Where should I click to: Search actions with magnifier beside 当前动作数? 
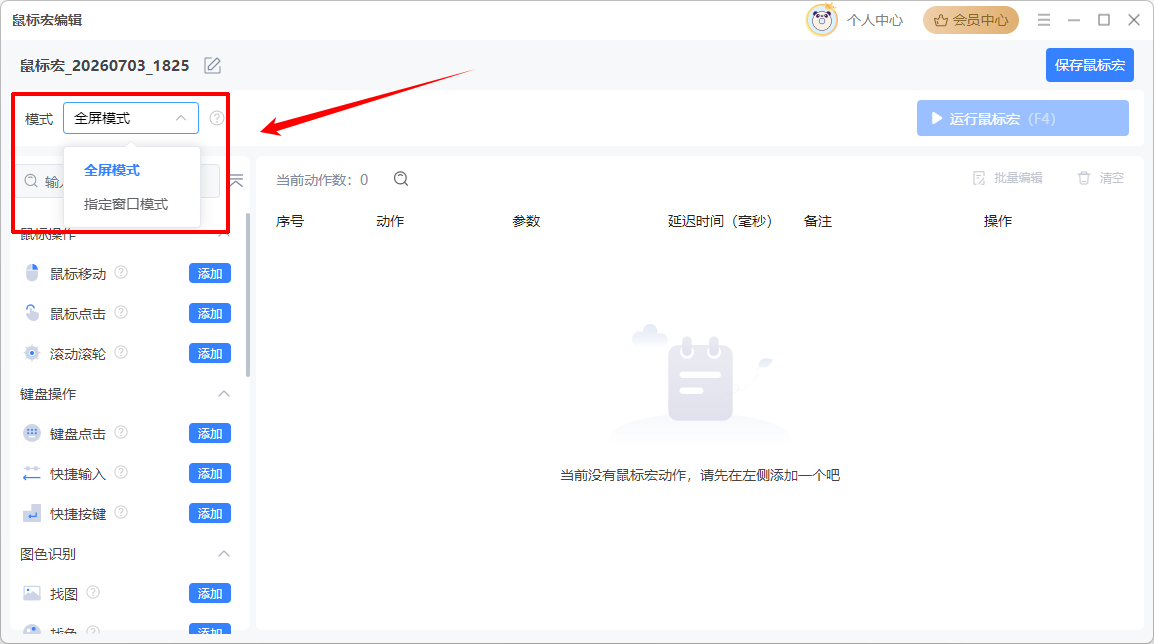click(x=401, y=179)
